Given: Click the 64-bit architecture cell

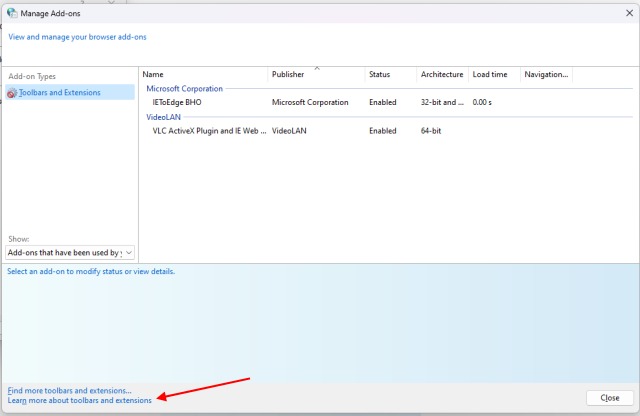Looking at the screenshot, I should [431, 131].
